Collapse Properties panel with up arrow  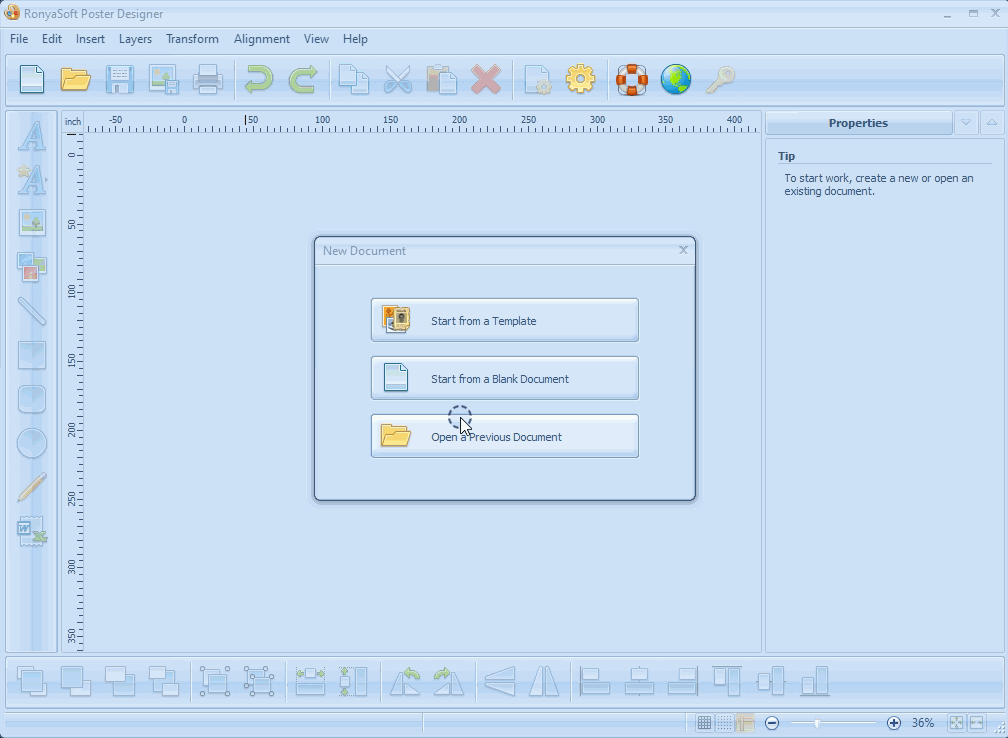point(992,123)
